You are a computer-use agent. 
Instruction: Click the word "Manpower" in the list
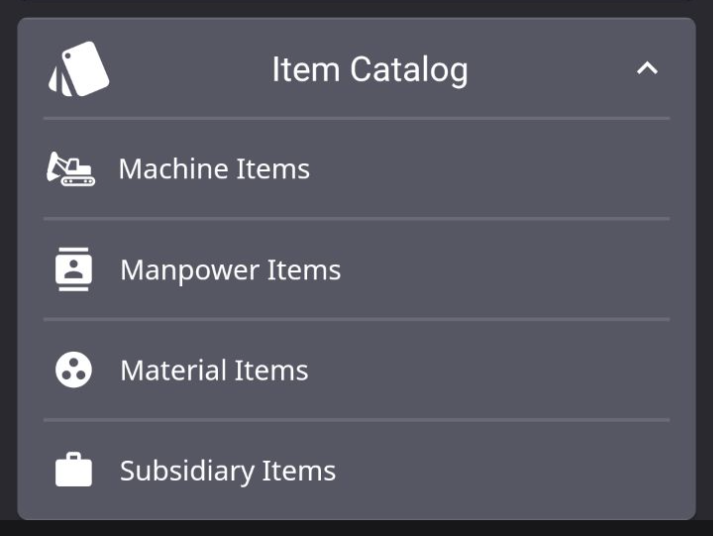190,271
